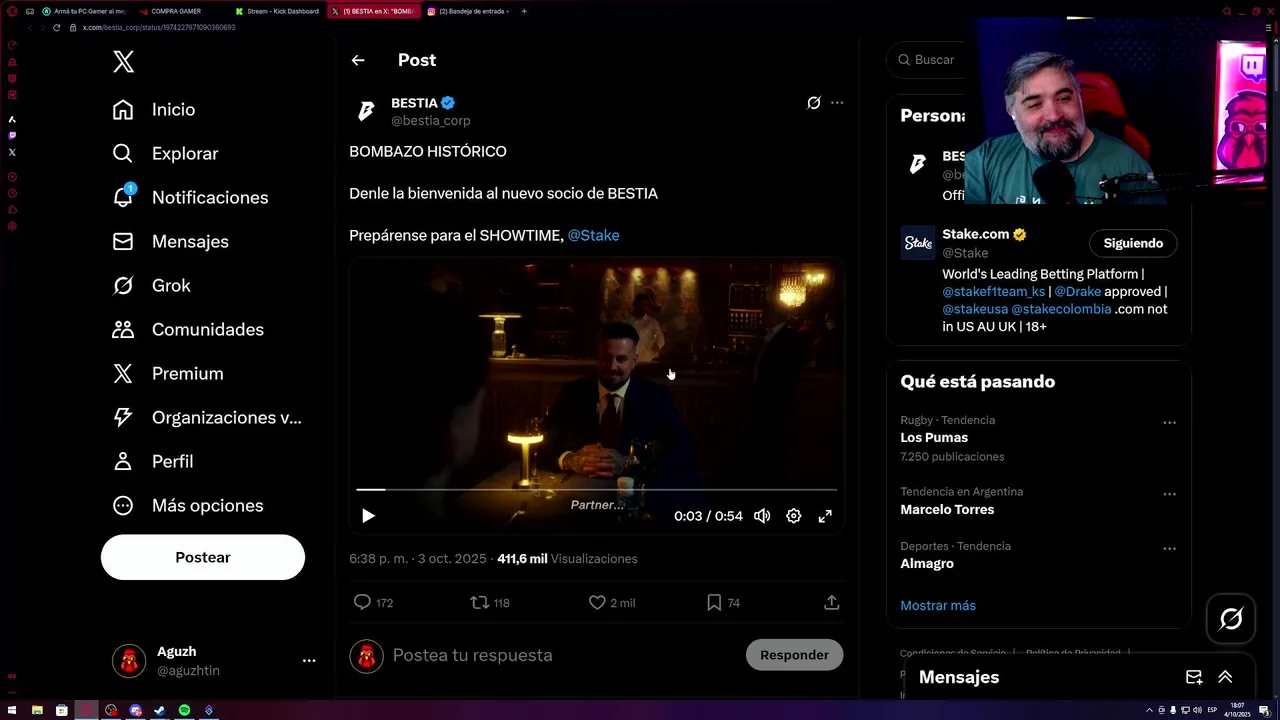Click the 411,6 mil Visualizaciones count
Image resolution: width=1280 pixels, height=720 pixels.
click(x=567, y=559)
